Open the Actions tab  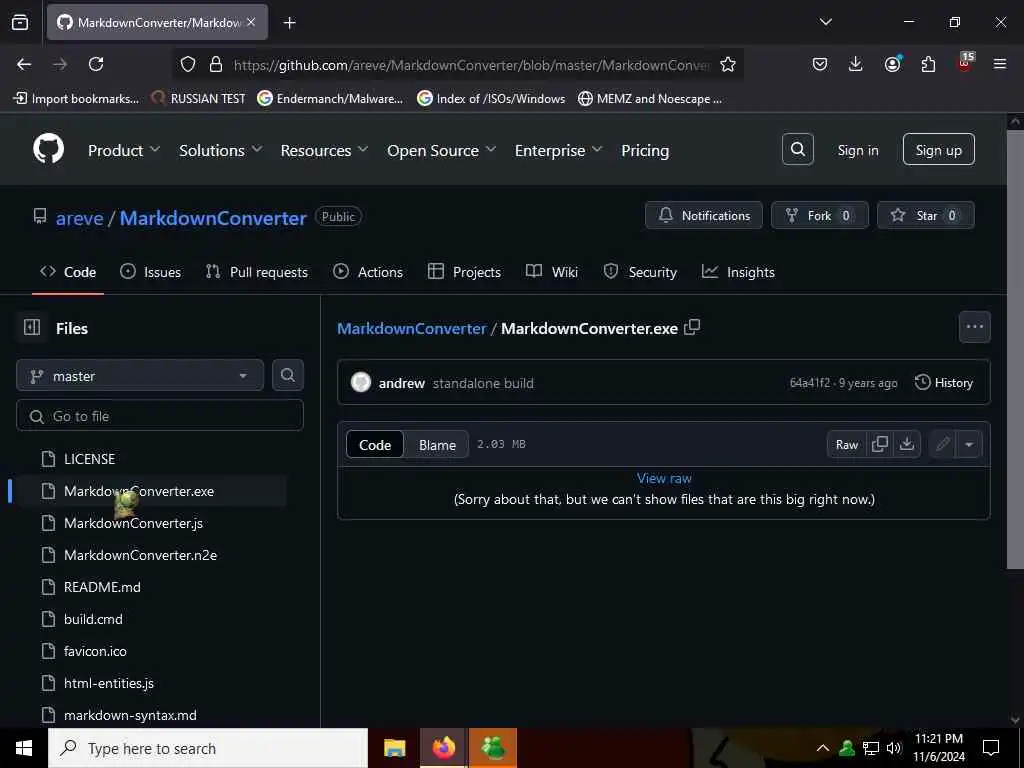368,272
